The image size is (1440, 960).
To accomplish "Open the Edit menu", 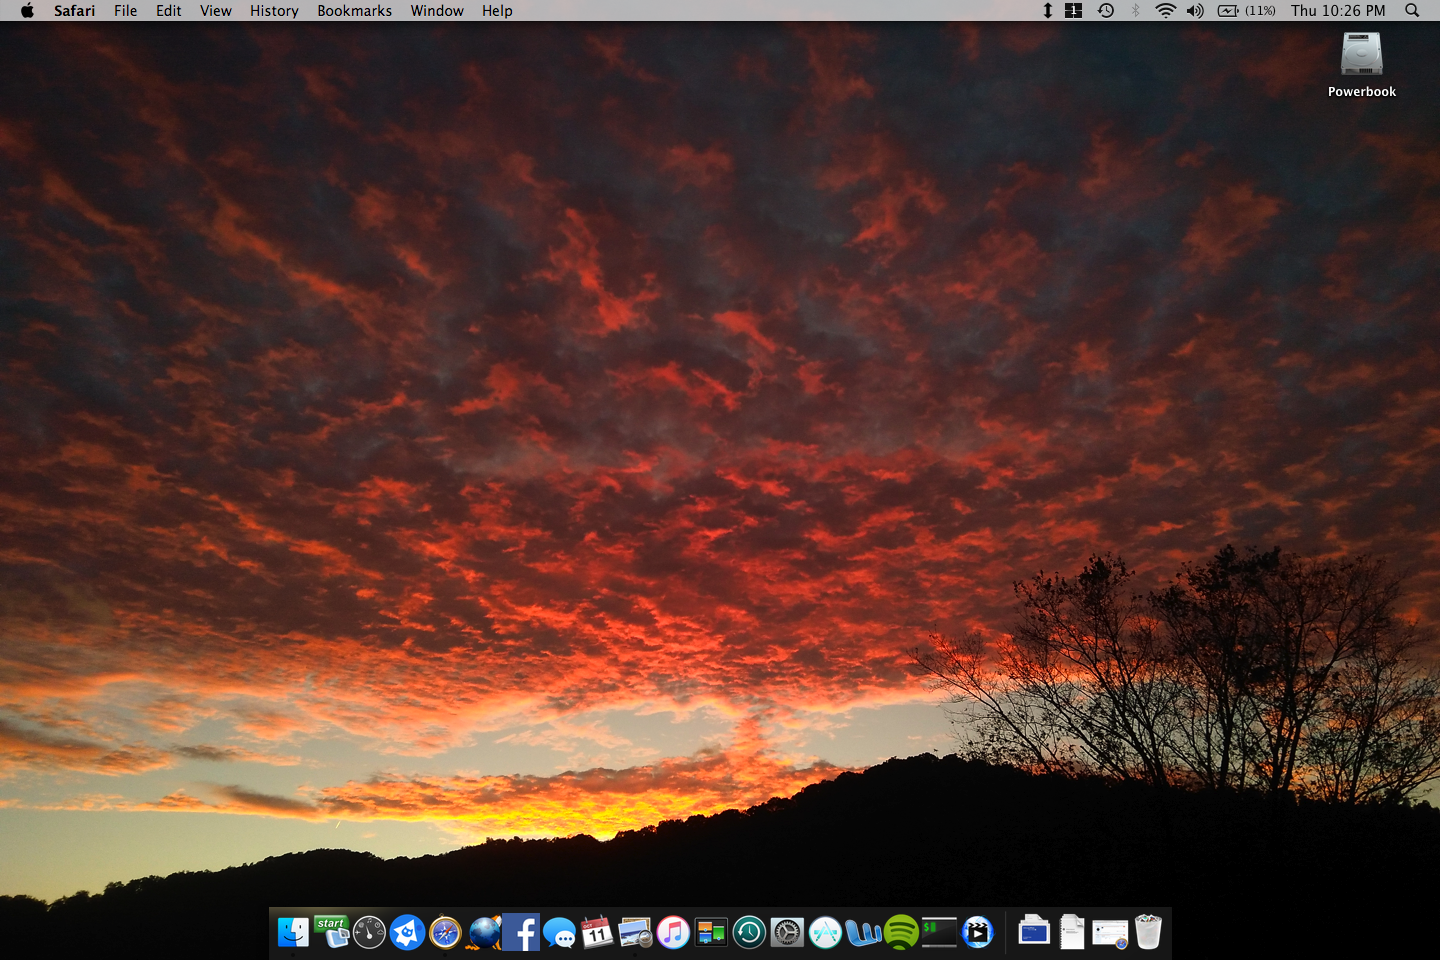I will point(169,11).
